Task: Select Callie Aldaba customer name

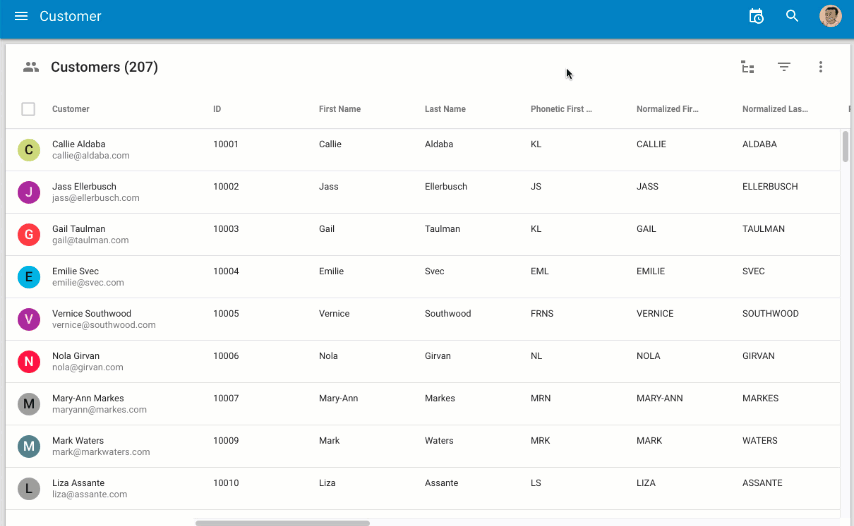Action: [79, 144]
